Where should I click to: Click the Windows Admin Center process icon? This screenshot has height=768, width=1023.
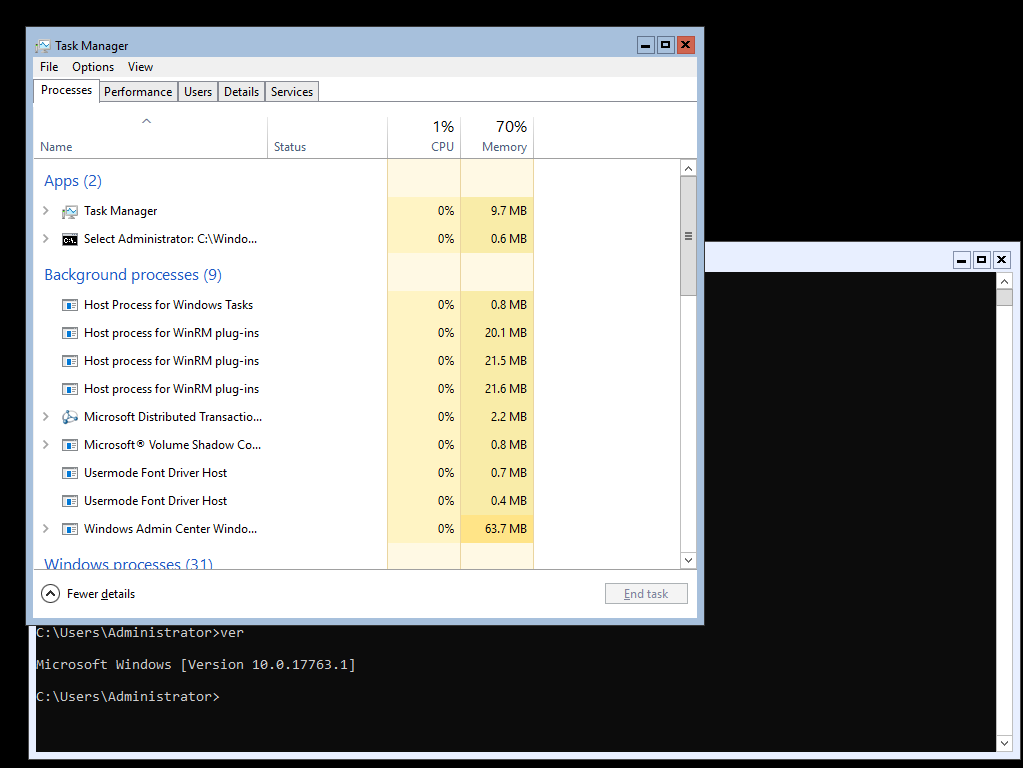tap(69, 529)
